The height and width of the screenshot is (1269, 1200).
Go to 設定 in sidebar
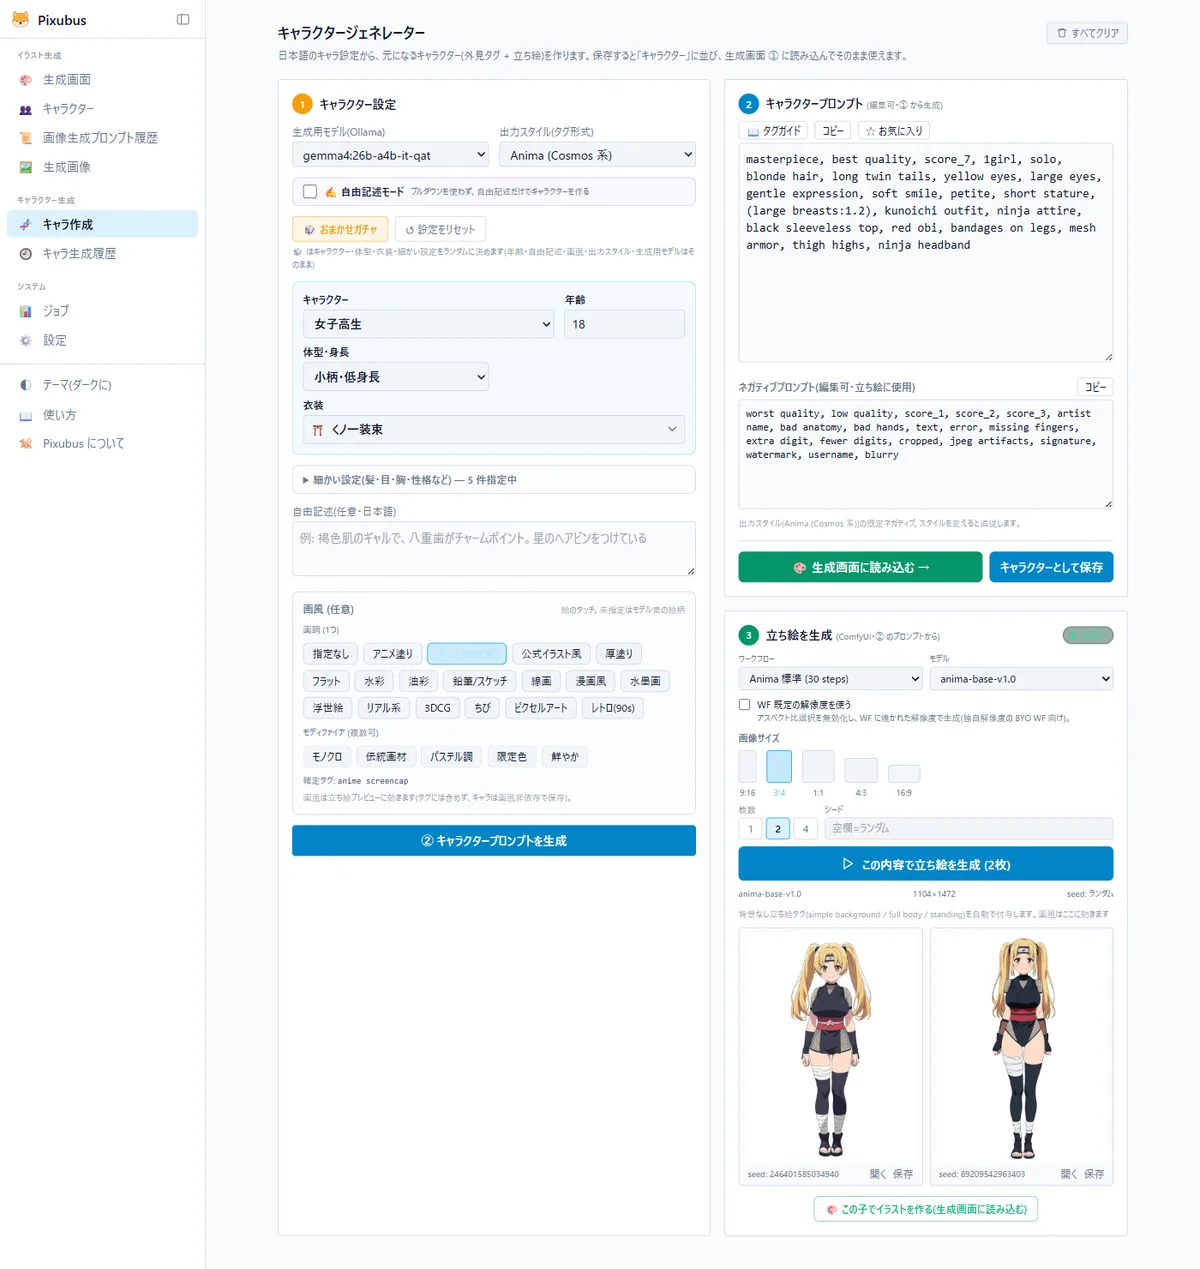tap(102, 340)
